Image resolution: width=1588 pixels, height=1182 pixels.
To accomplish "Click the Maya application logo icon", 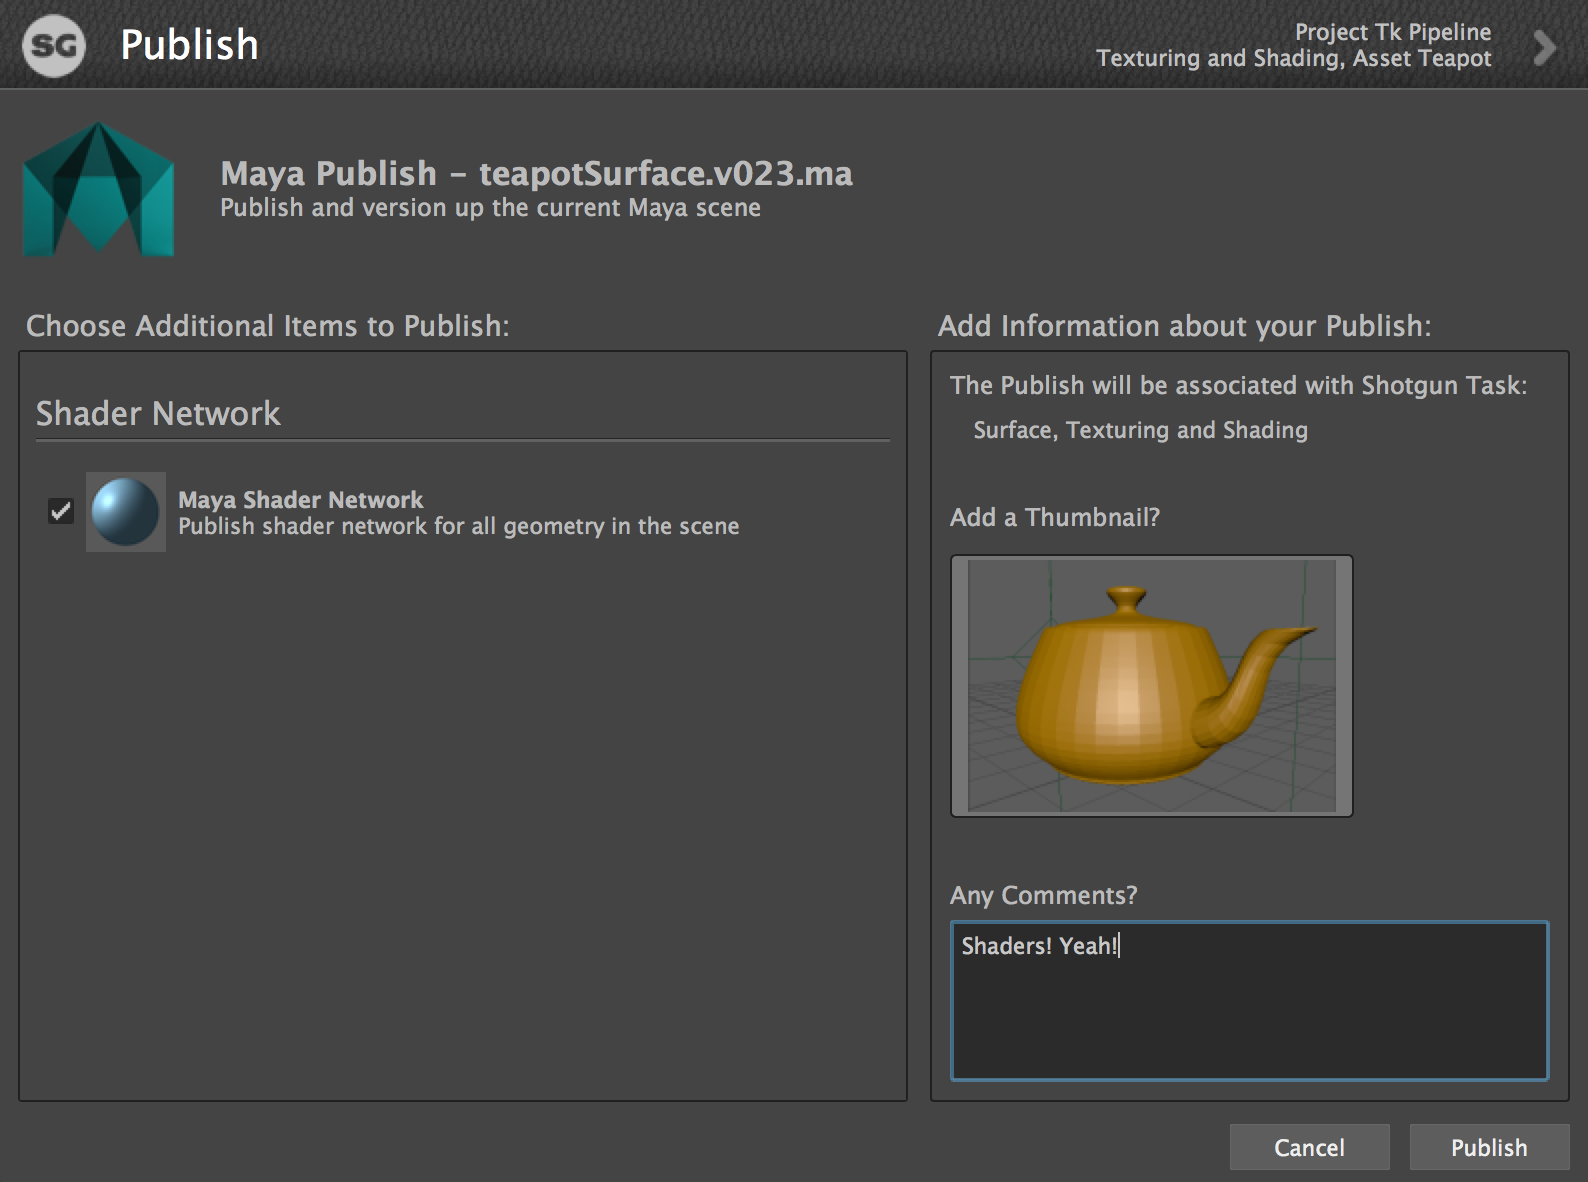I will coord(99,189).
